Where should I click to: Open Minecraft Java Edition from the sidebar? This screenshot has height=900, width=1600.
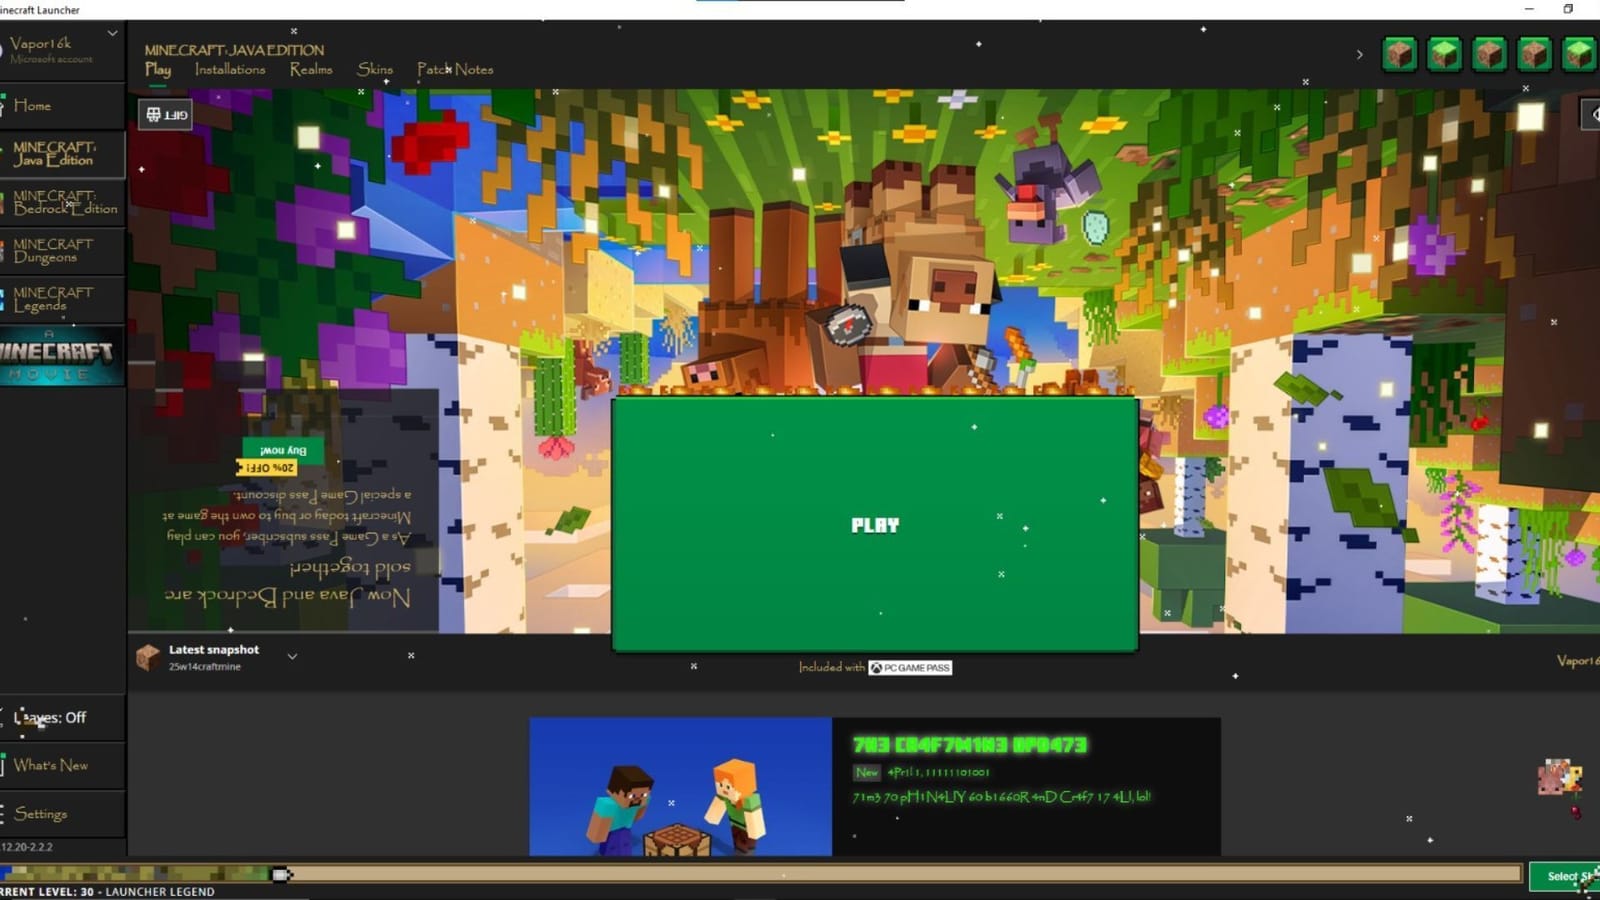tap(62, 154)
